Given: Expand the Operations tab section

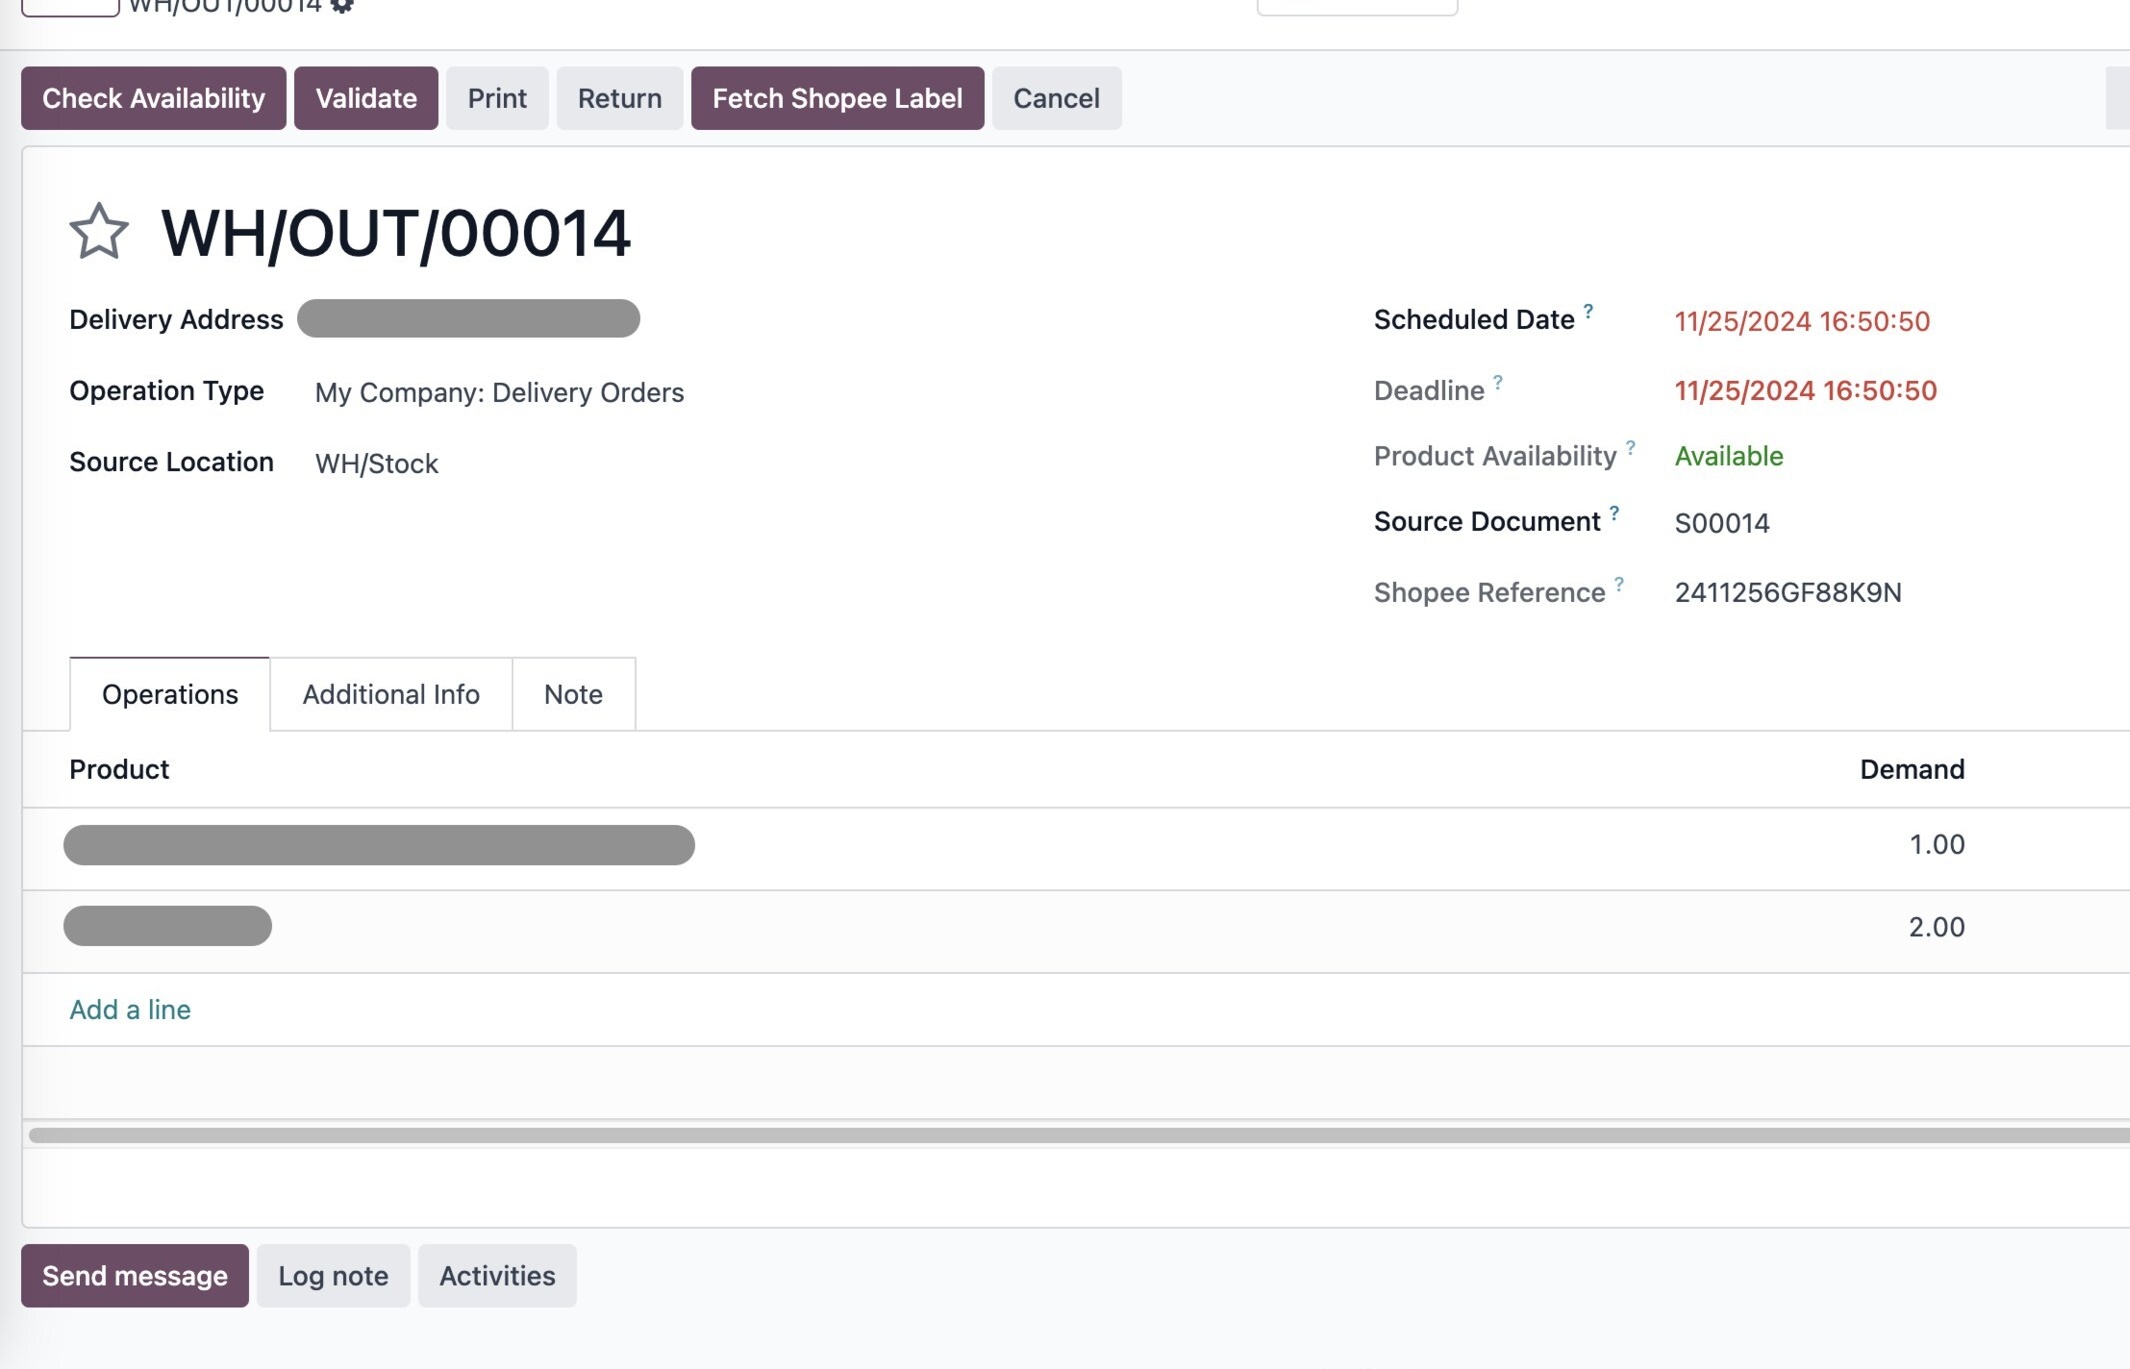Looking at the screenshot, I should pos(169,692).
